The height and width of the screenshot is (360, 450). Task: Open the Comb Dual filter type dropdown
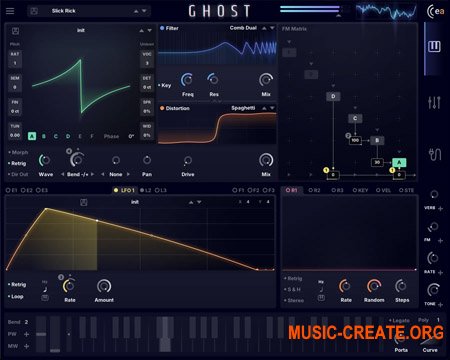pos(272,28)
